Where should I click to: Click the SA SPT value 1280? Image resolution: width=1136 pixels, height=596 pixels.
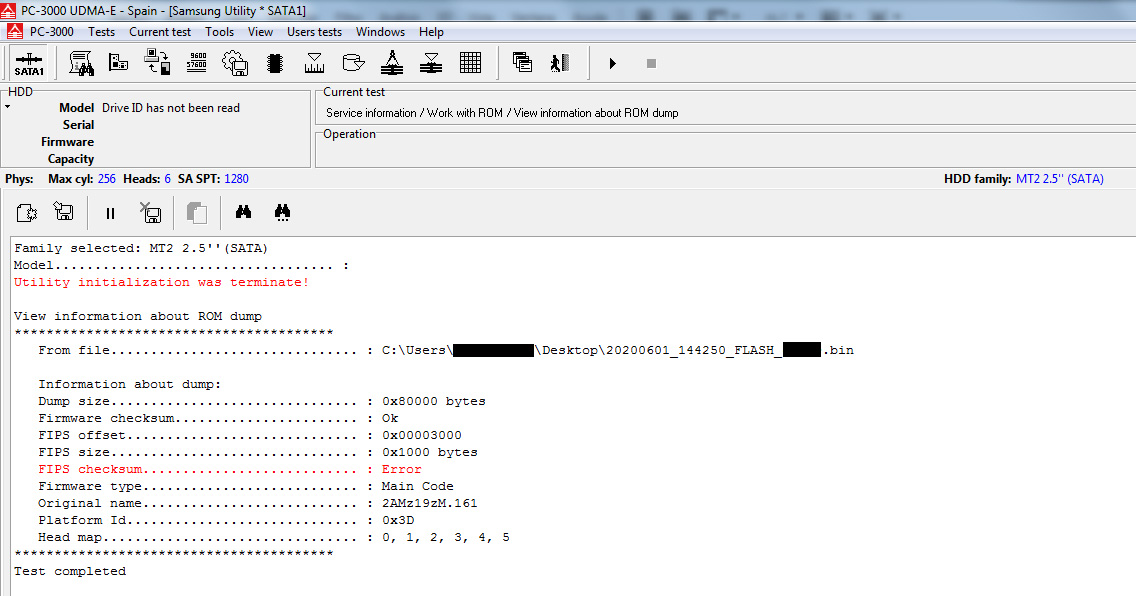(x=236, y=179)
